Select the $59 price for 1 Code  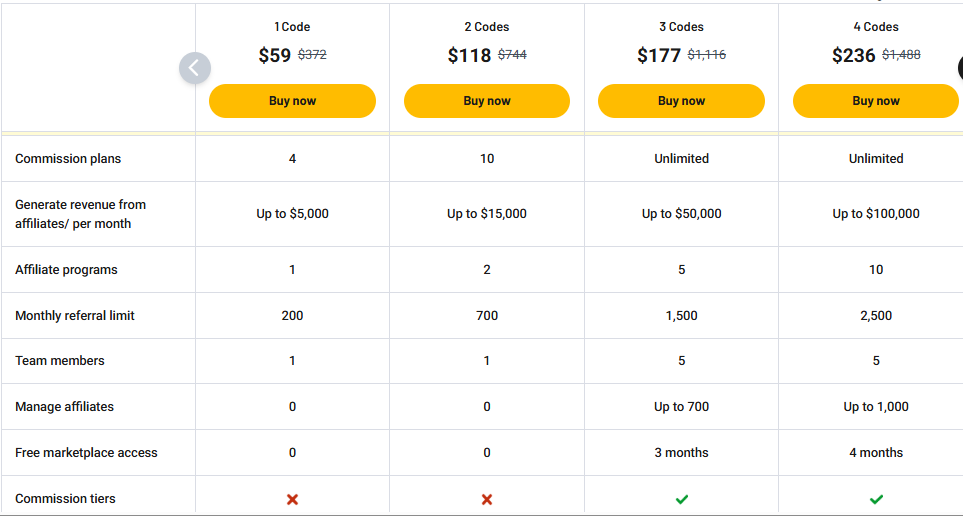click(275, 55)
